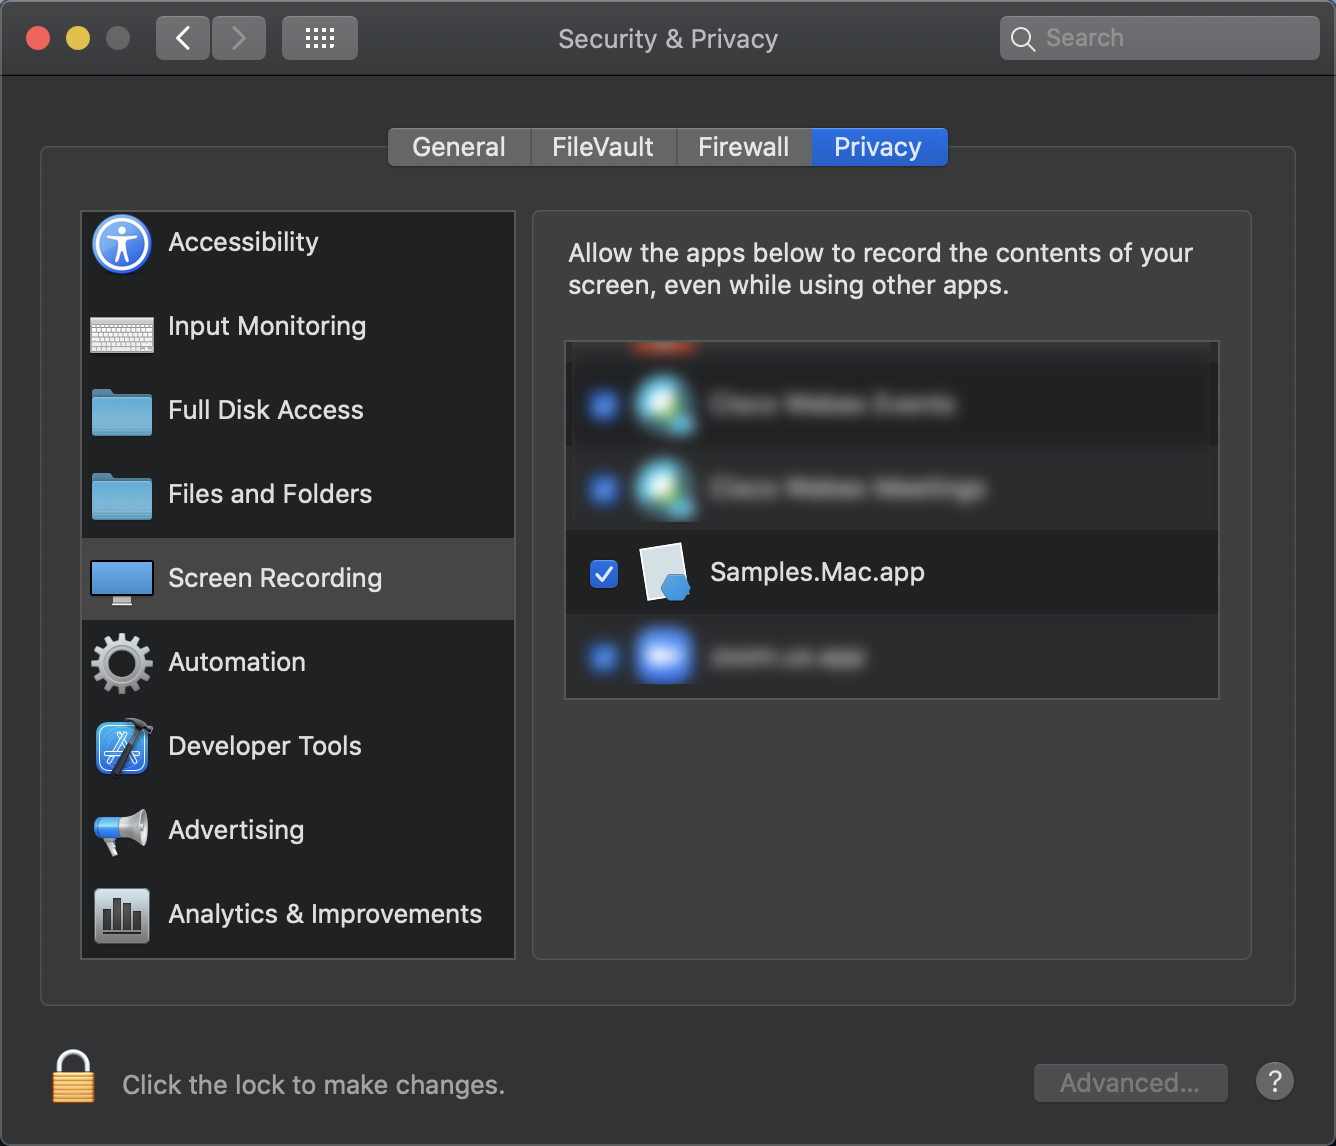Select Files and Folders label

[x=270, y=494]
